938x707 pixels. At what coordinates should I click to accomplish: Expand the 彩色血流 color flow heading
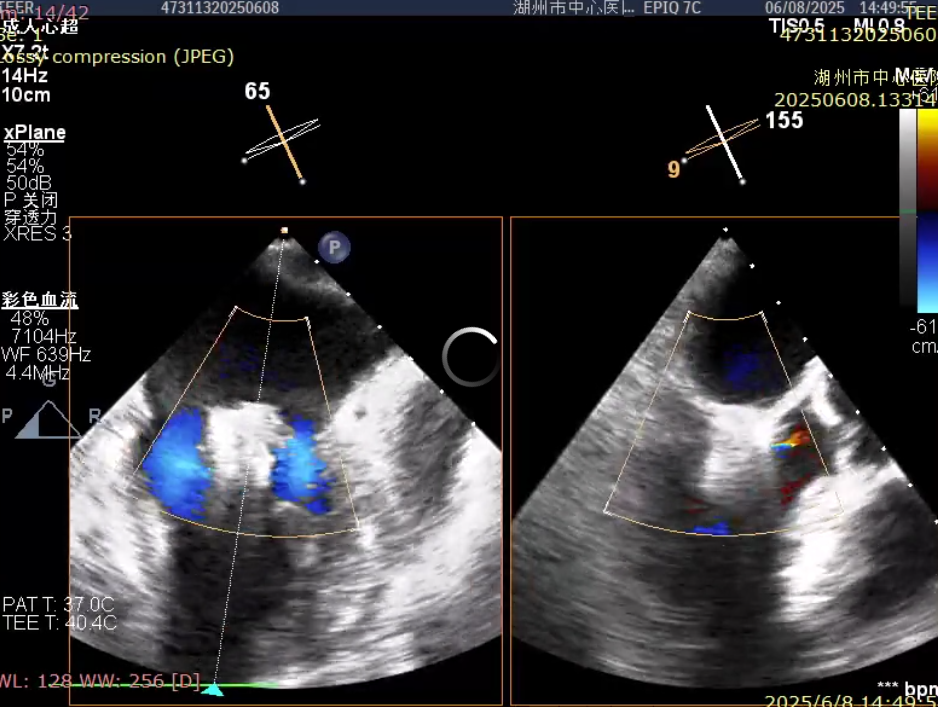tap(40, 299)
